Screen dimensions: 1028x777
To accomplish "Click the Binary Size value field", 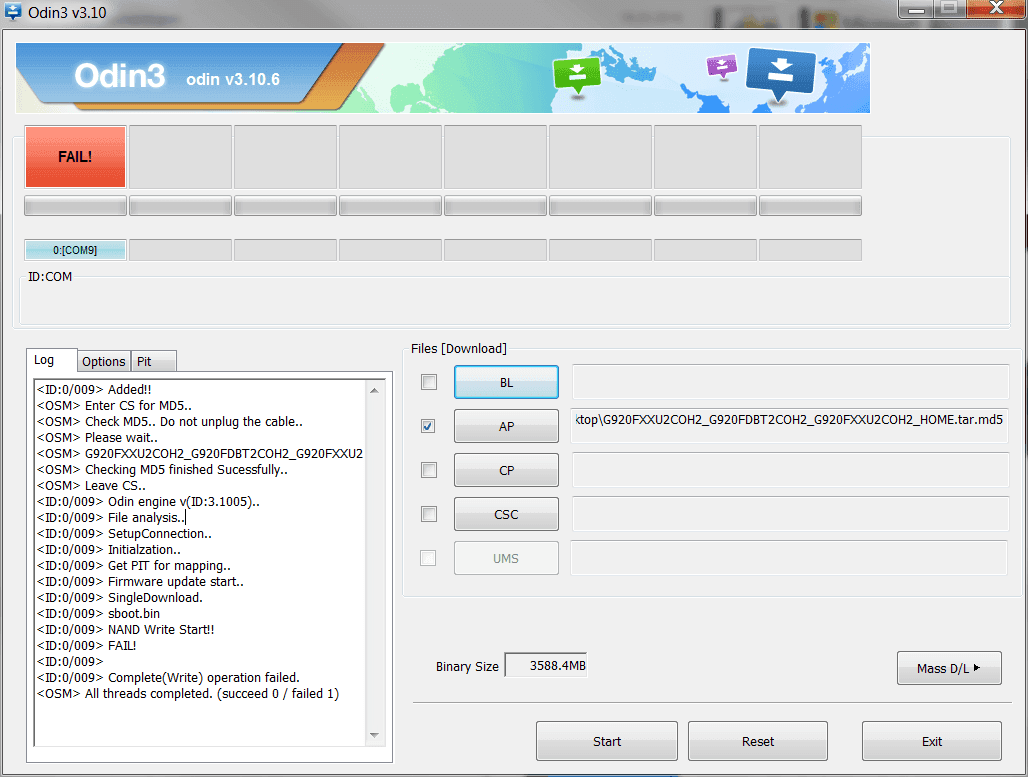I will 545,666.
